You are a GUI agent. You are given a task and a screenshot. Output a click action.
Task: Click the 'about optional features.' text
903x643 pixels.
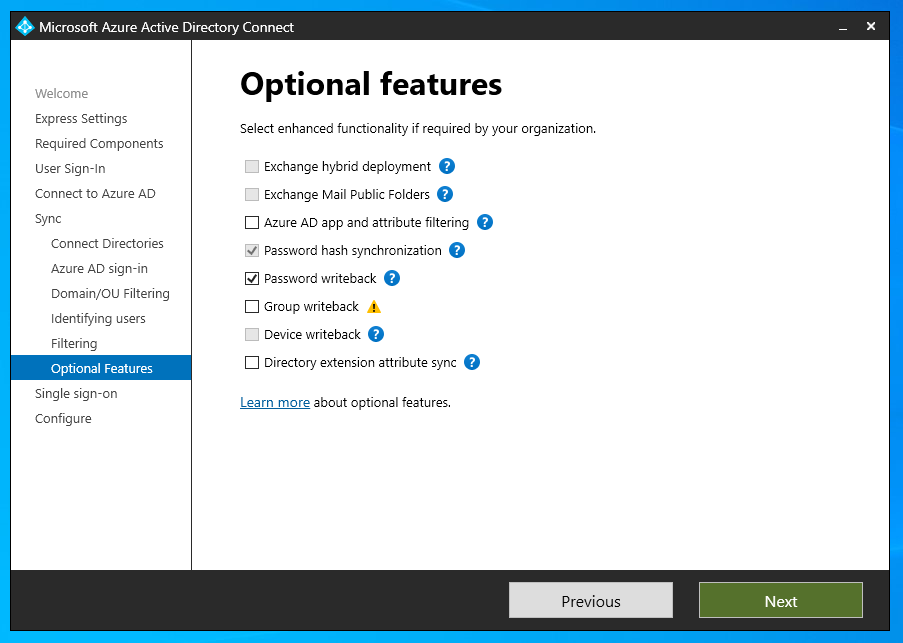(382, 402)
